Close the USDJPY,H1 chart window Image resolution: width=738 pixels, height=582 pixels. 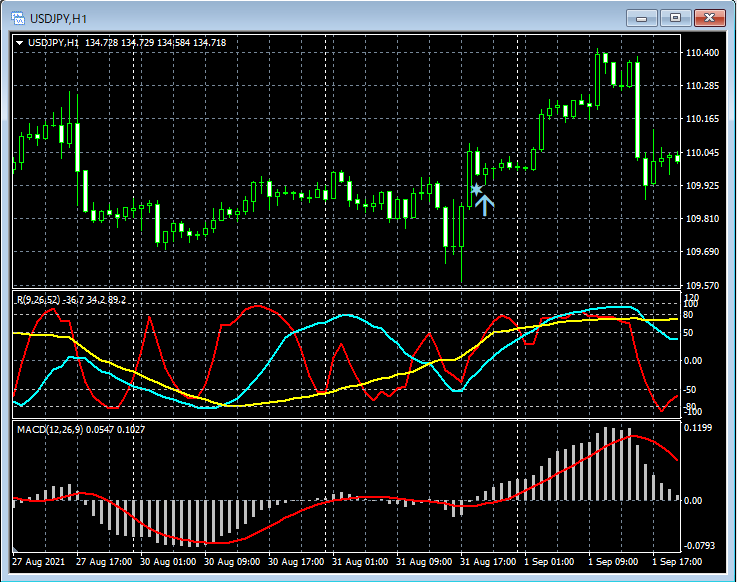[x=710, y=18]
